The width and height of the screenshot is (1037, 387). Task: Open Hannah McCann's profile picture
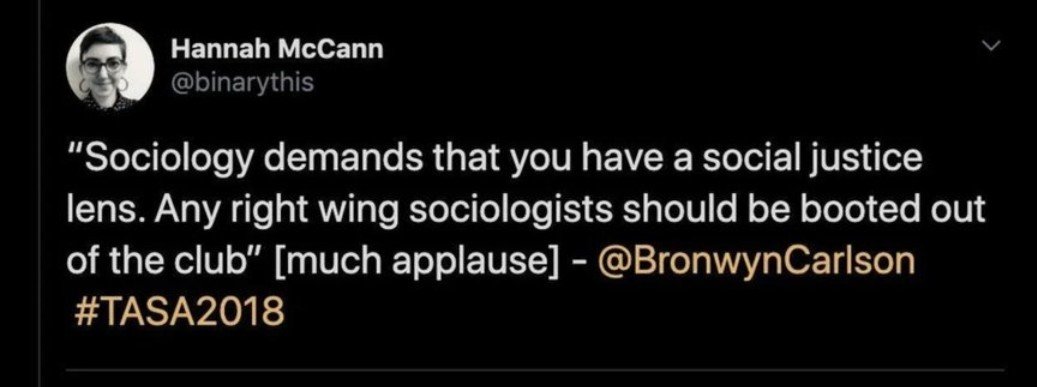click(x=110, y=66)
